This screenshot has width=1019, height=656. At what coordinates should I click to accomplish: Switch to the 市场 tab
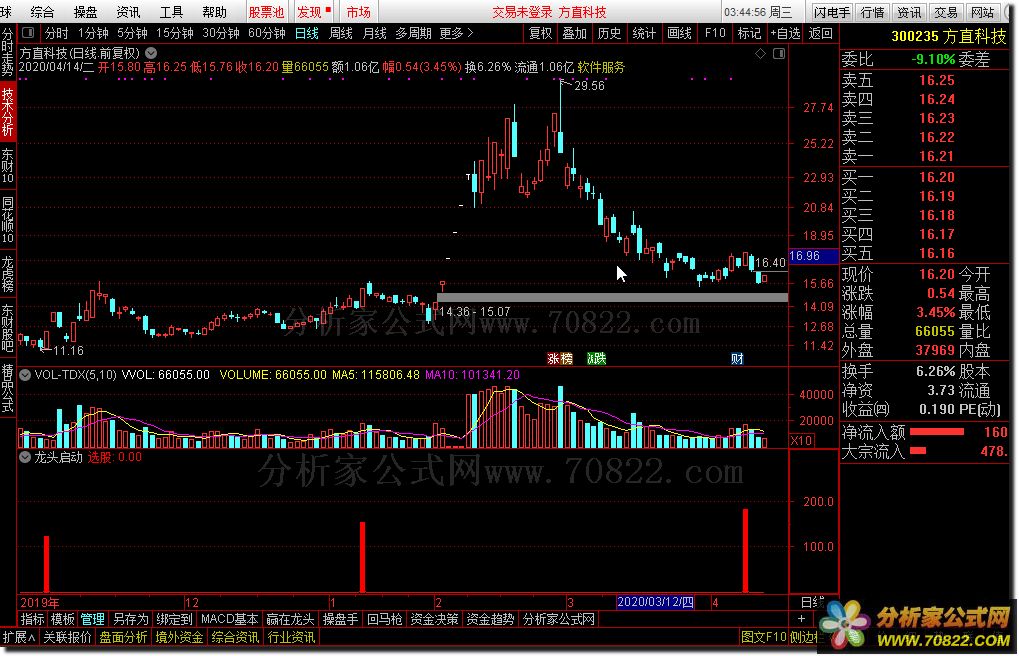click(358, 12)
